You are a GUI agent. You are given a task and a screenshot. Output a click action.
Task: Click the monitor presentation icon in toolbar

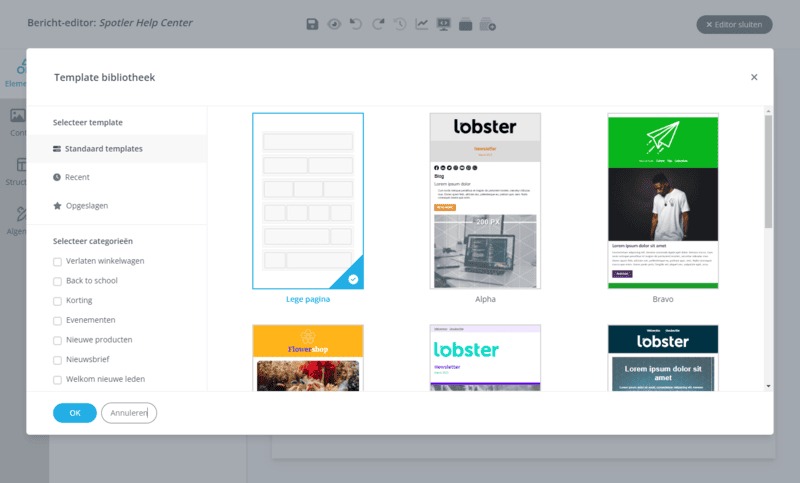pyautogui.click(x=444, y=24)
